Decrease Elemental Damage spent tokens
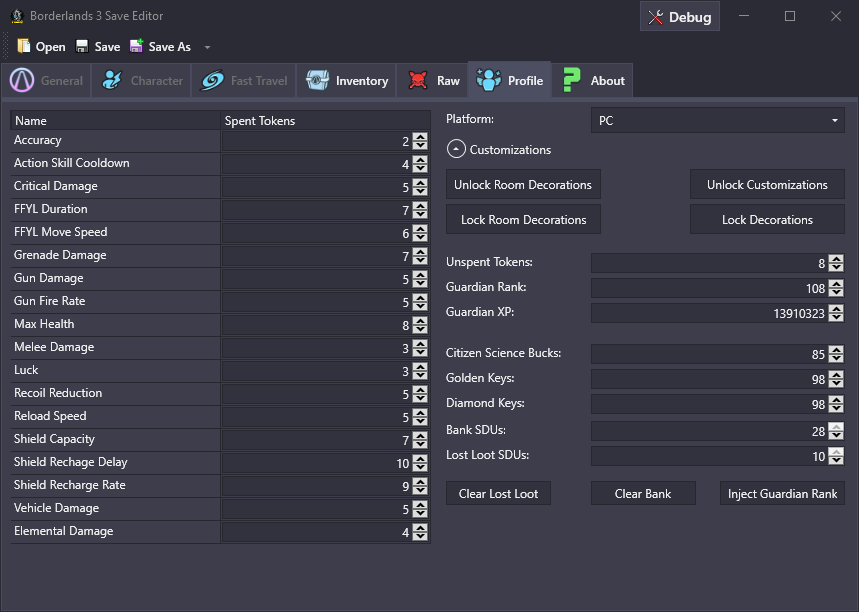The height and width of the screenshot is (612, 859). (420, 536)
